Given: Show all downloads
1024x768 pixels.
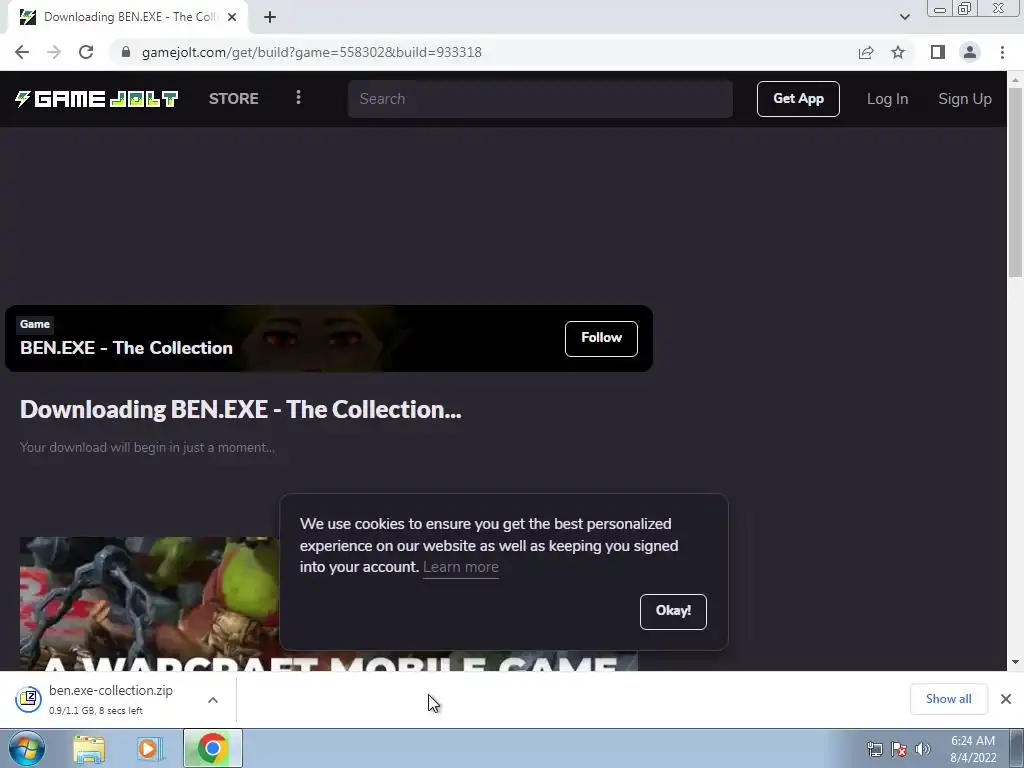Looking at the screenshot, I should pyautogui.click(x=948, y=699).
